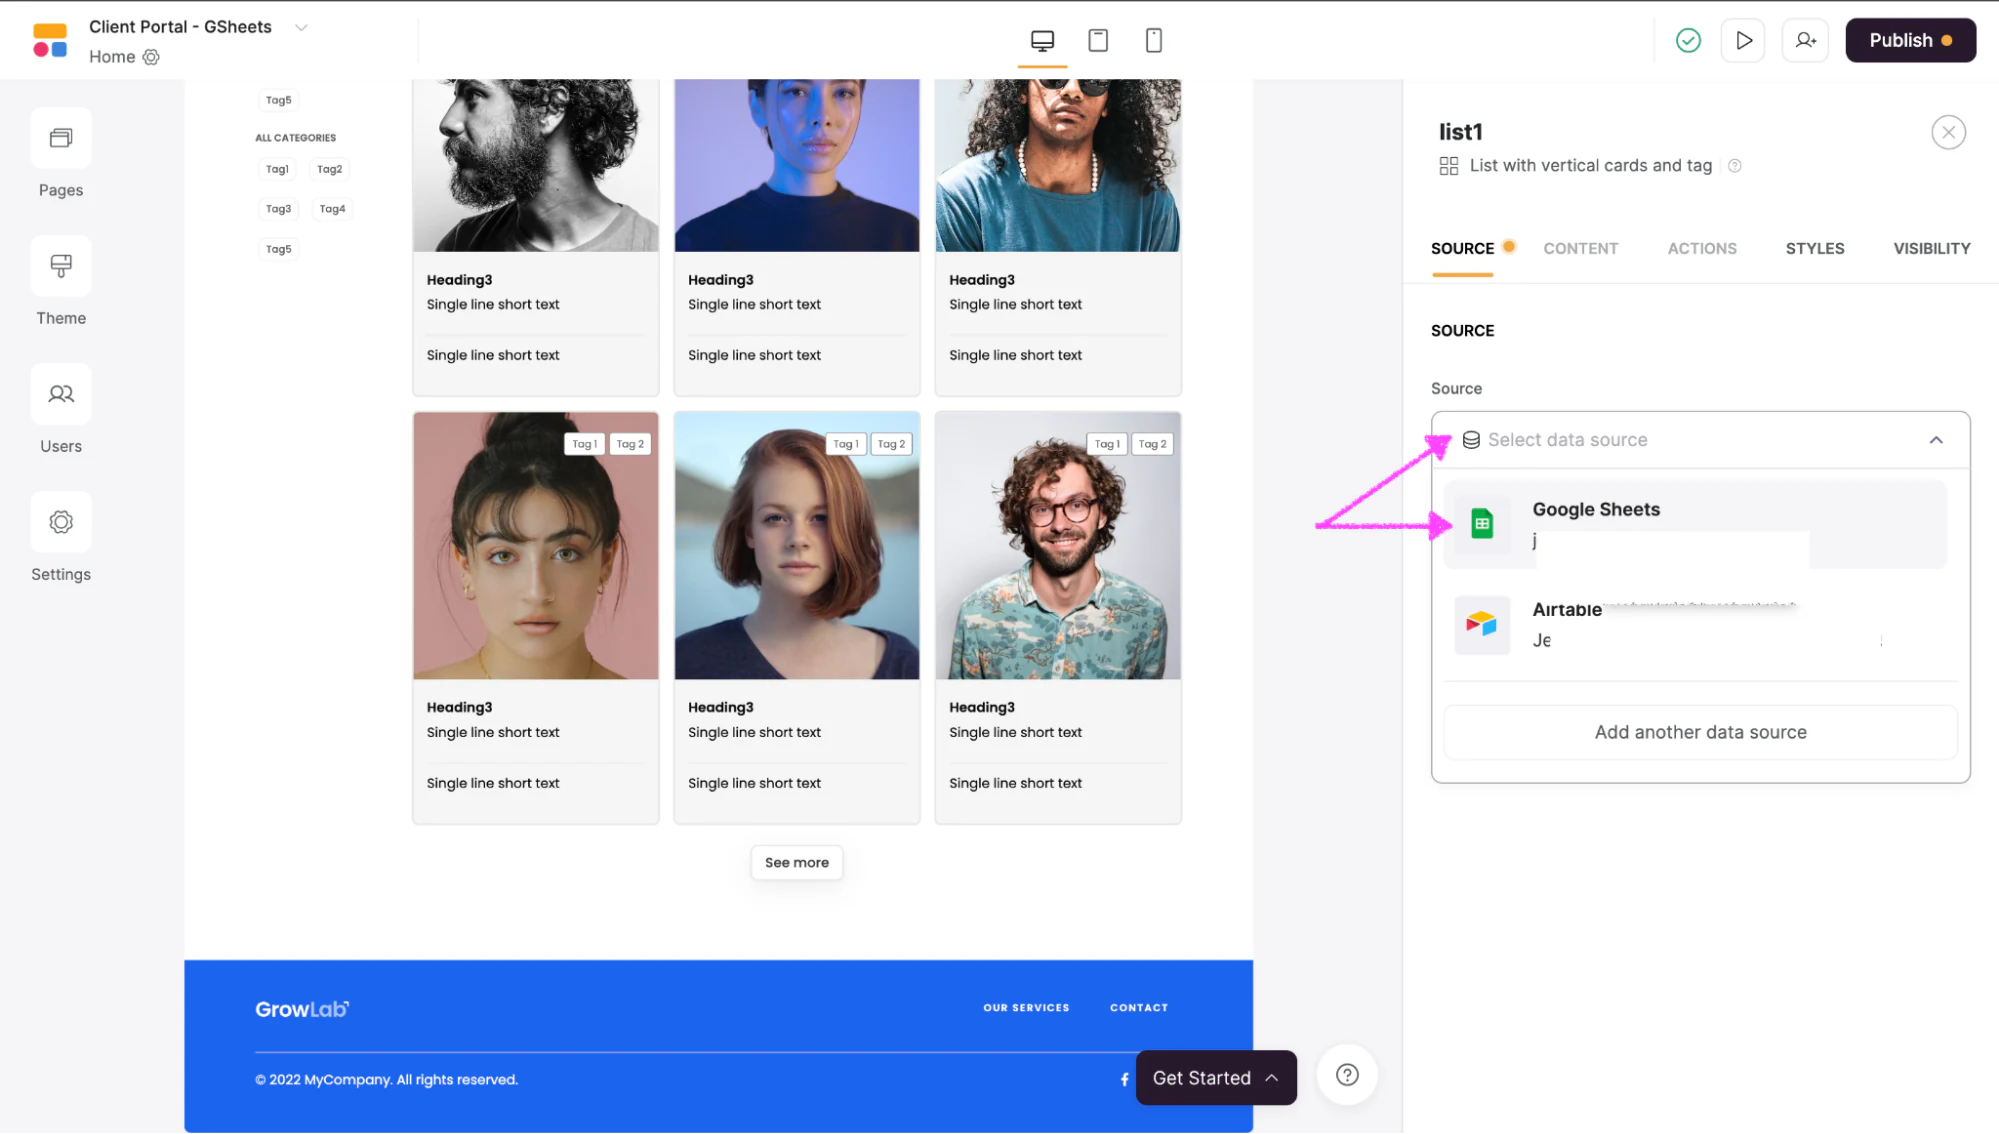
Task: Open the round help question button
Action: point(1347,1075)
